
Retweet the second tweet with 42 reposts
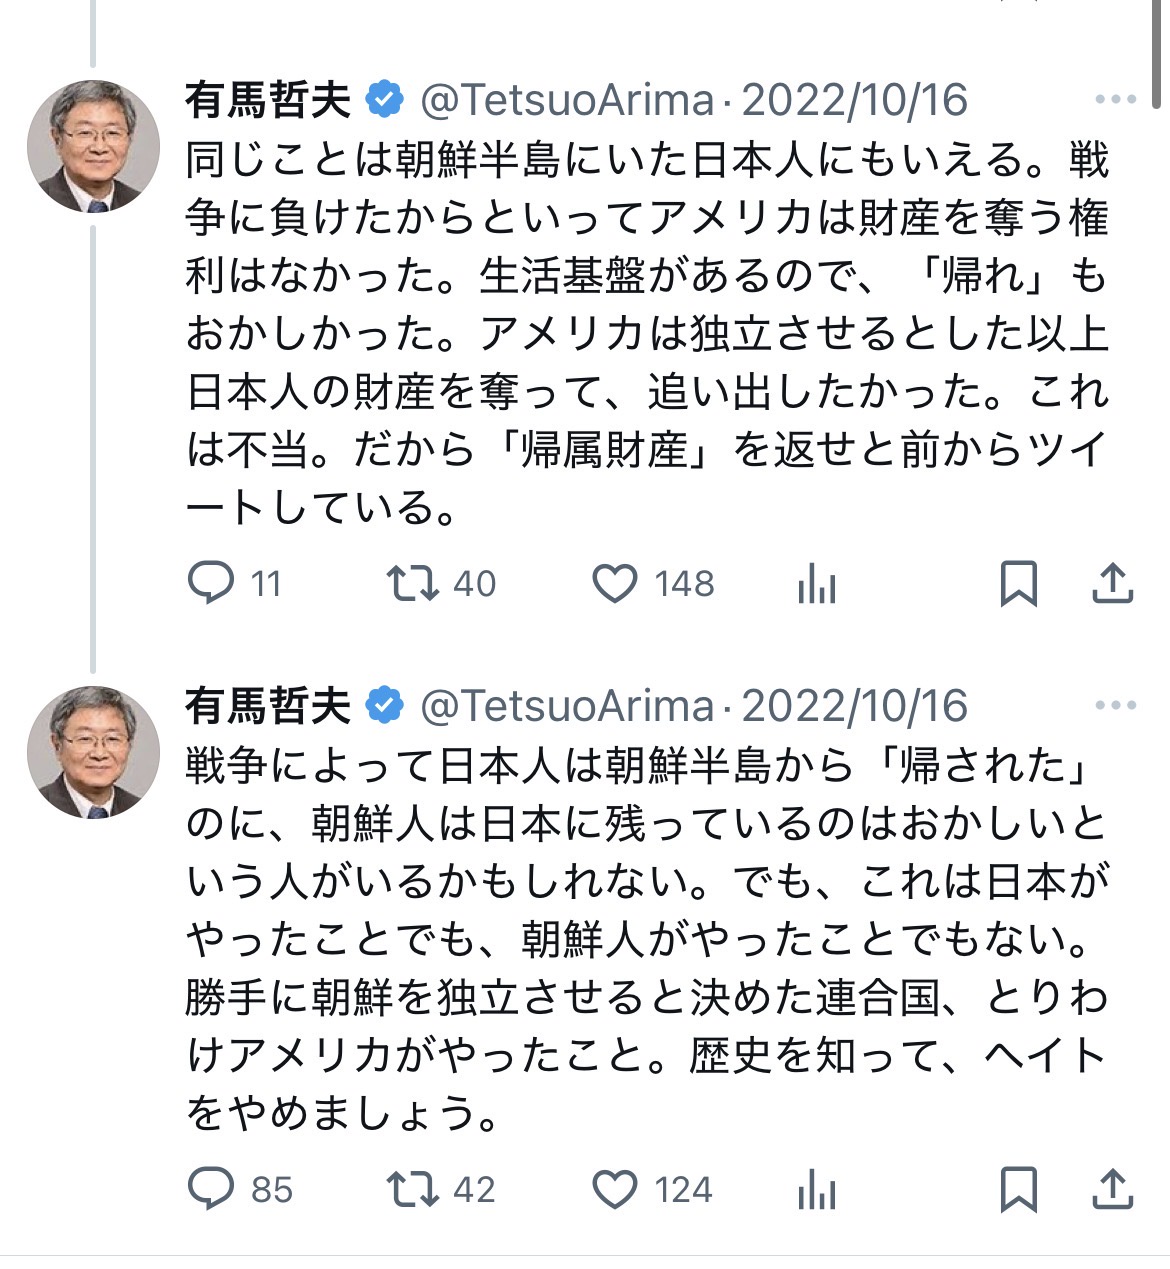coord(441,1189)
